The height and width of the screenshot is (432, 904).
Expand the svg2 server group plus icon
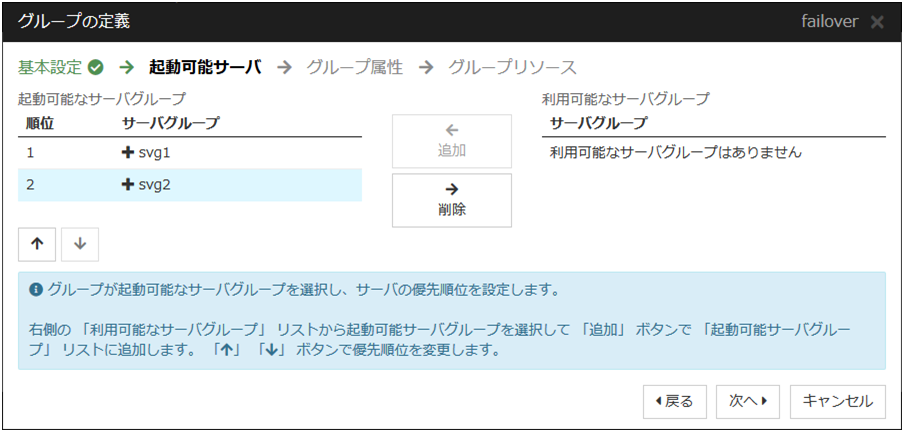[128, 185]
